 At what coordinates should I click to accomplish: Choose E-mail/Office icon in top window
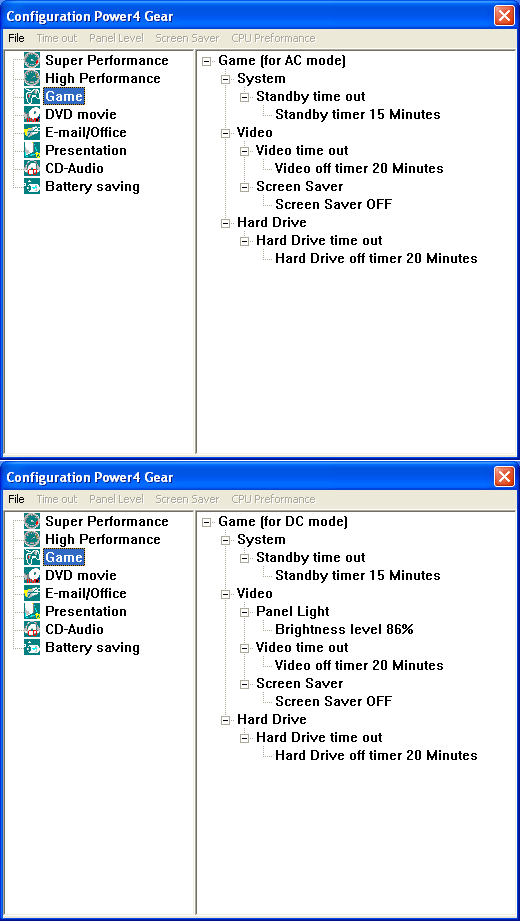tap(32, 132)
